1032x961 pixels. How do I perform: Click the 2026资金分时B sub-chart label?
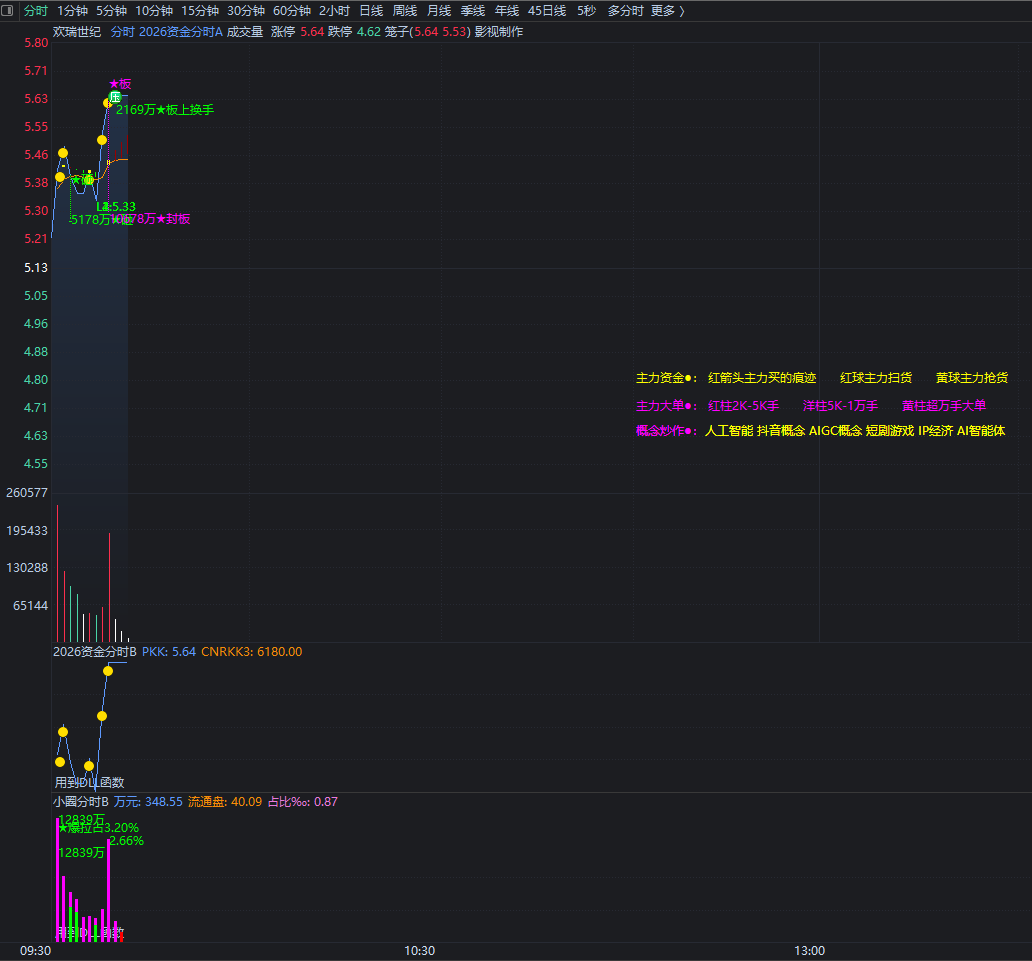click(x=95, y=652)
